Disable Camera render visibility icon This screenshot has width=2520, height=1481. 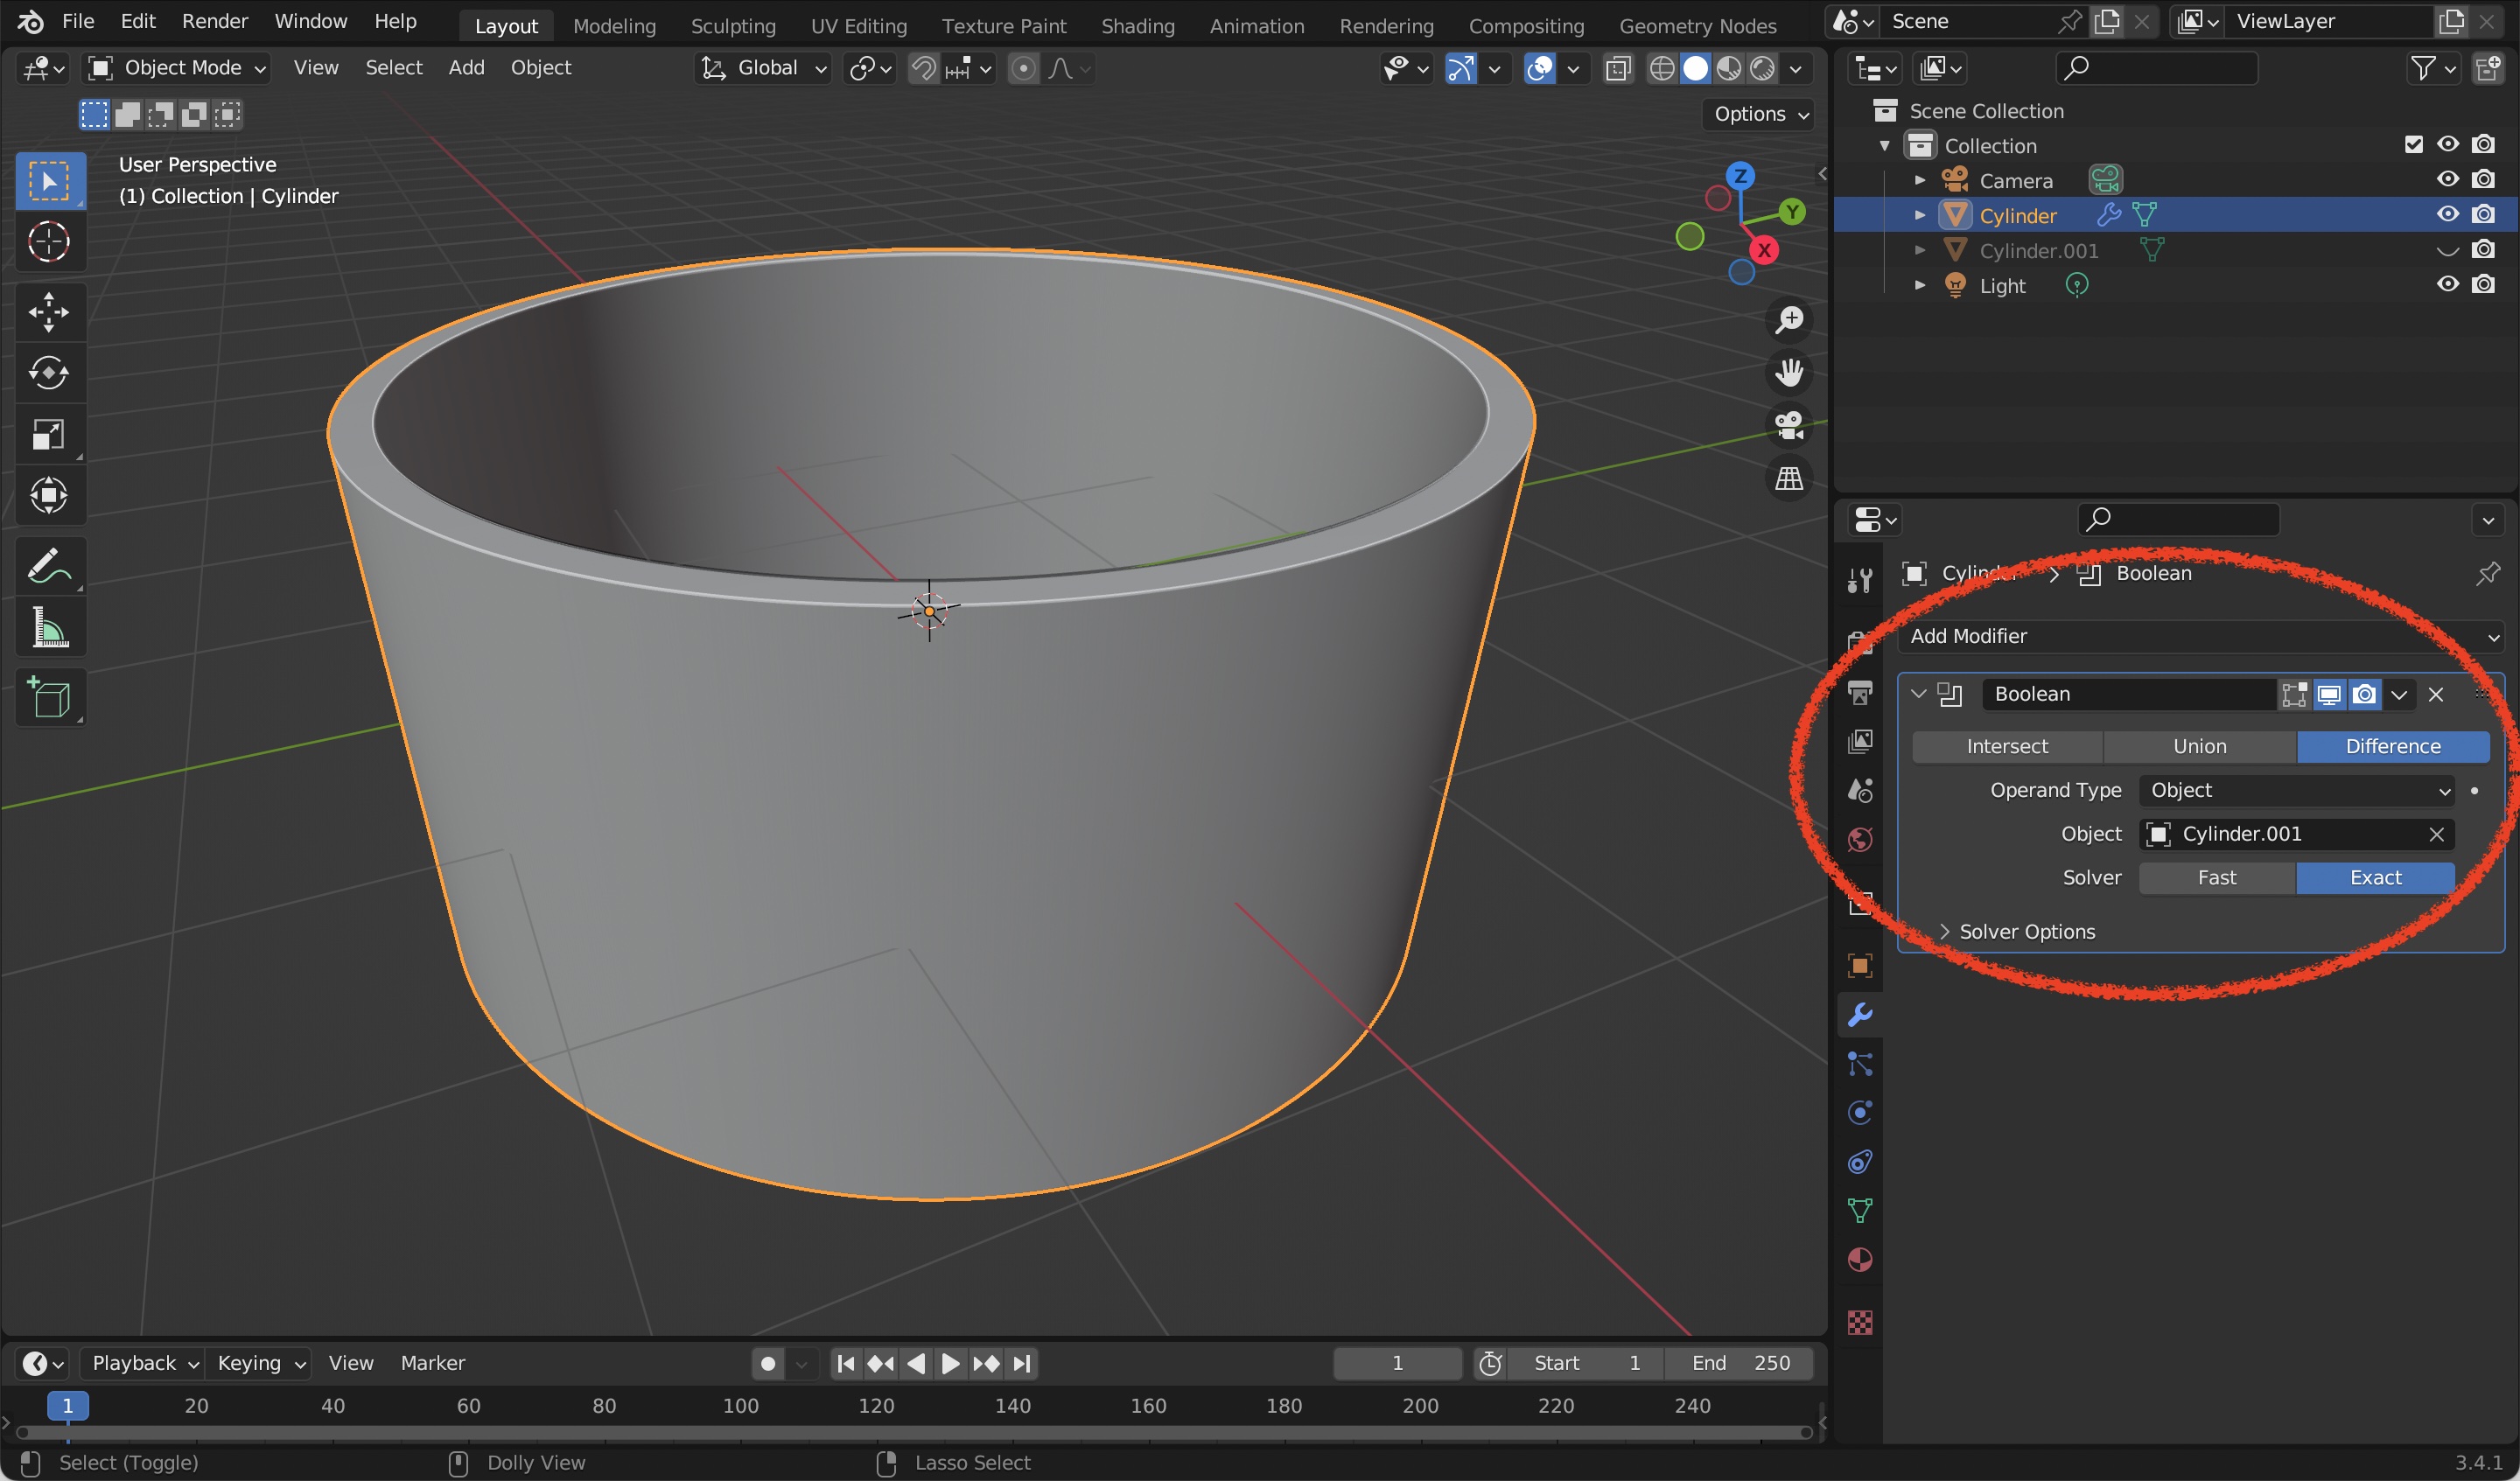tap(2483, 179)
